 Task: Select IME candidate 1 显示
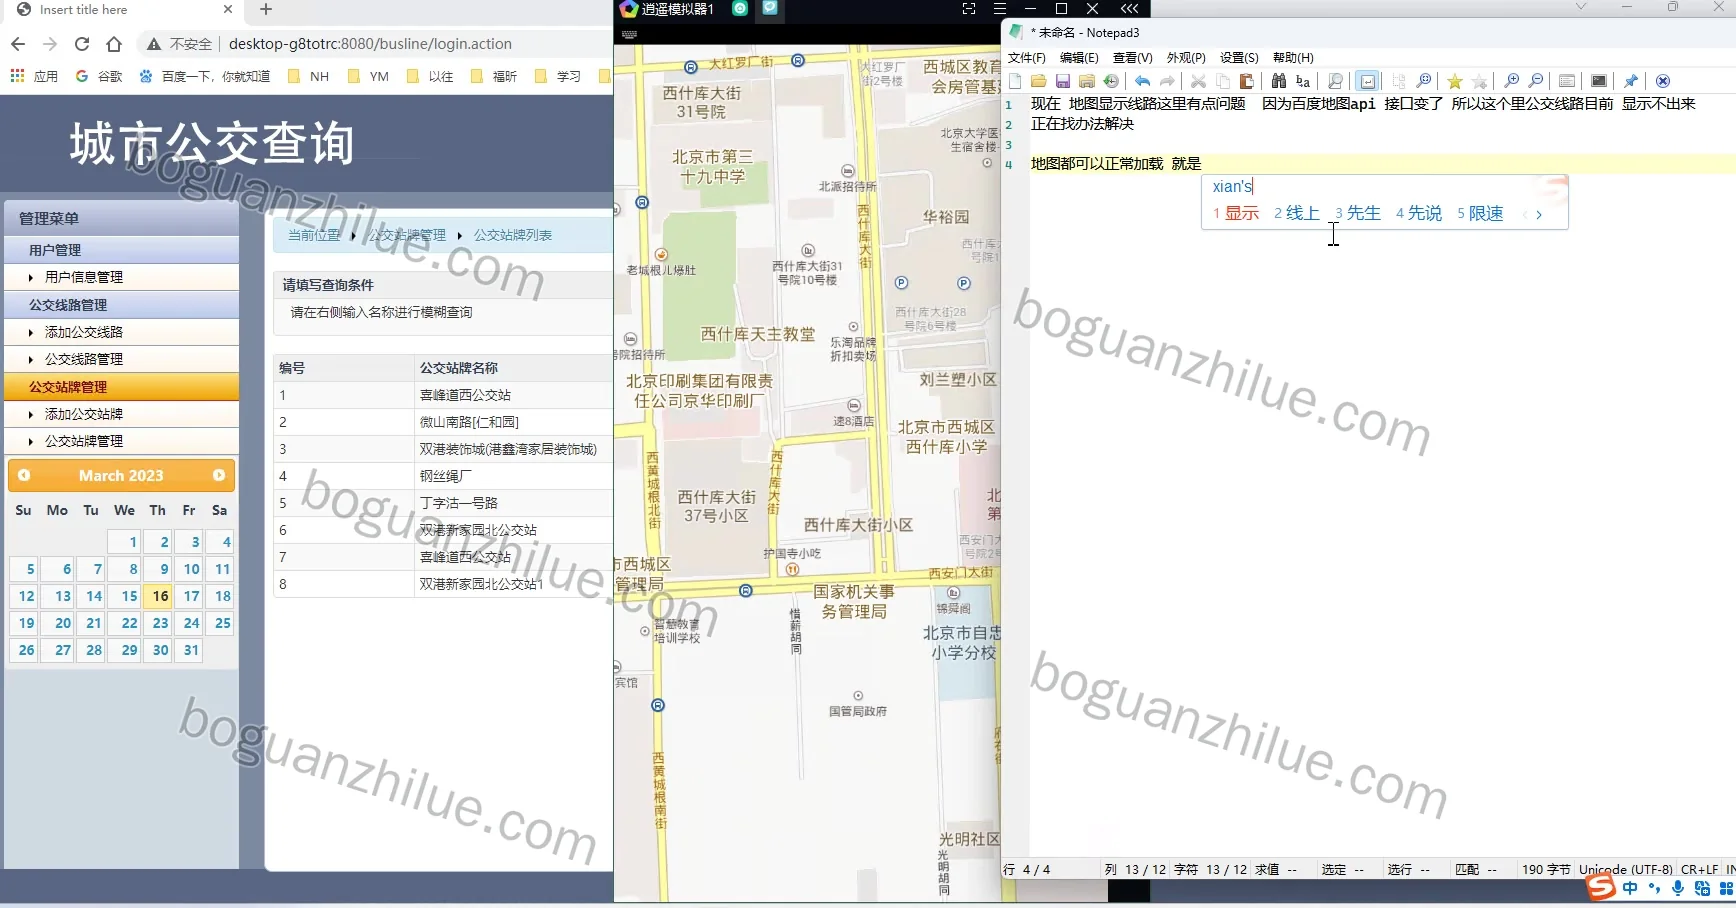click(1236, 213)
